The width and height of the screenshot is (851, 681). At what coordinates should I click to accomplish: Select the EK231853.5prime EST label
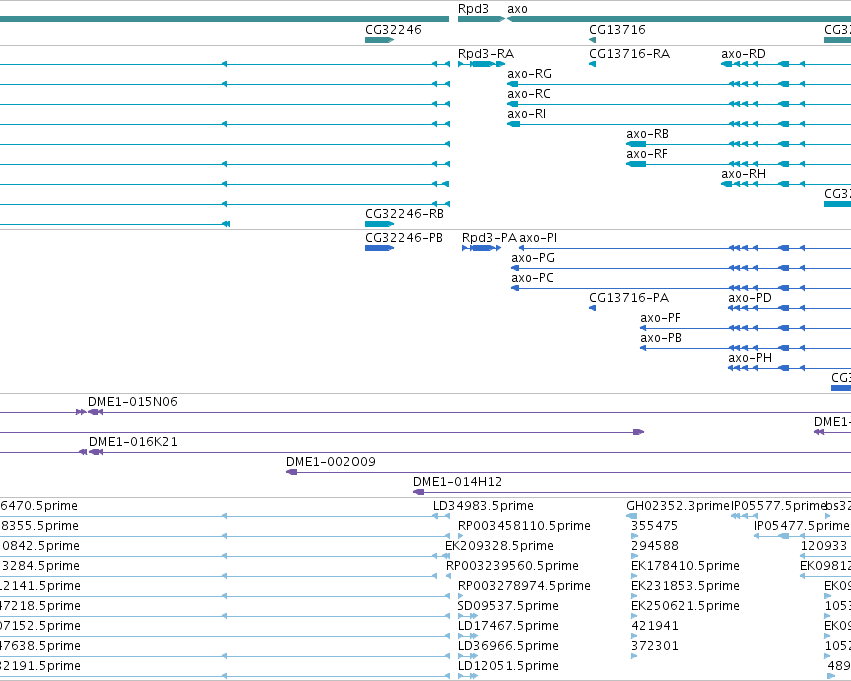685,586
